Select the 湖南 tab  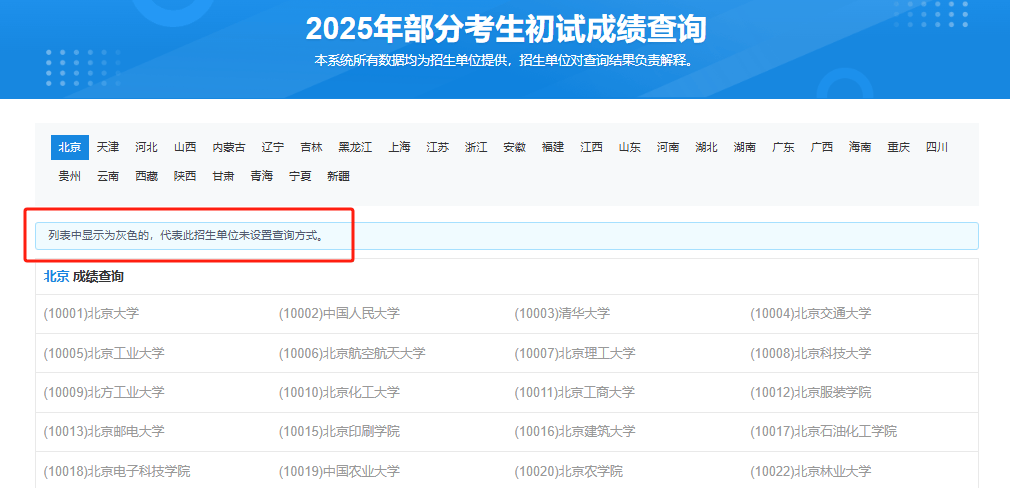point(745,147)
